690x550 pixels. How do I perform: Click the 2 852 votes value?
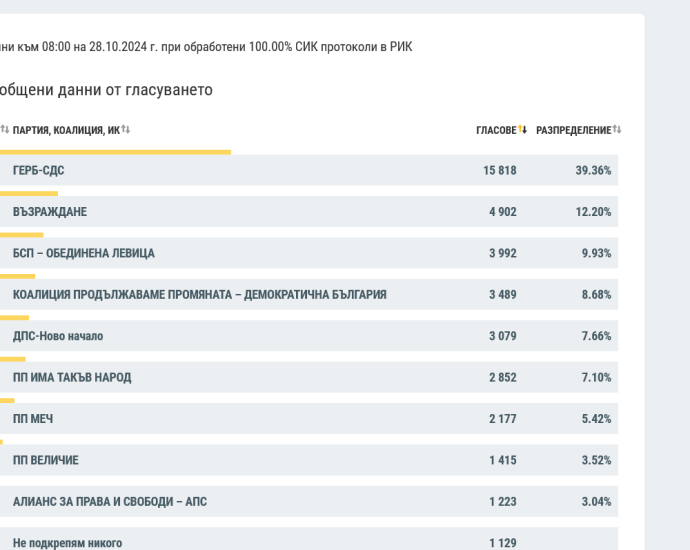pyautogui.click(x=503, y=377)
